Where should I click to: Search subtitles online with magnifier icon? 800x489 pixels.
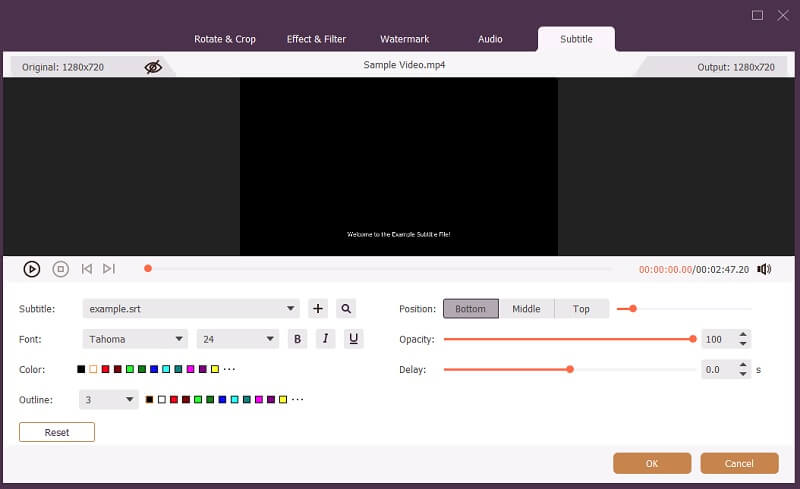[x=345, y=309]
